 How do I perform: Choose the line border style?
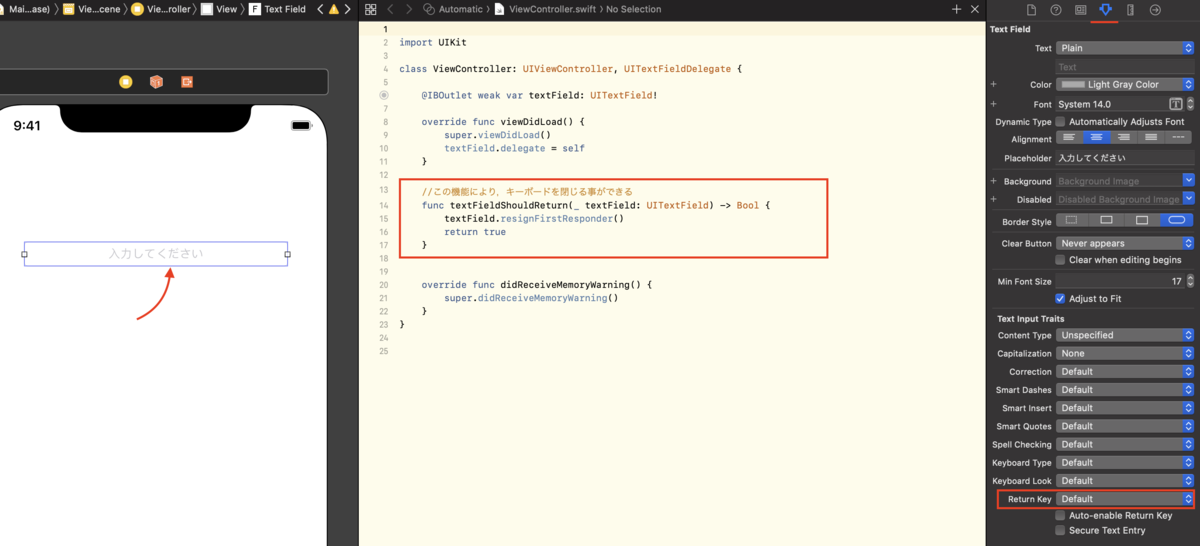pos(1107,220)
